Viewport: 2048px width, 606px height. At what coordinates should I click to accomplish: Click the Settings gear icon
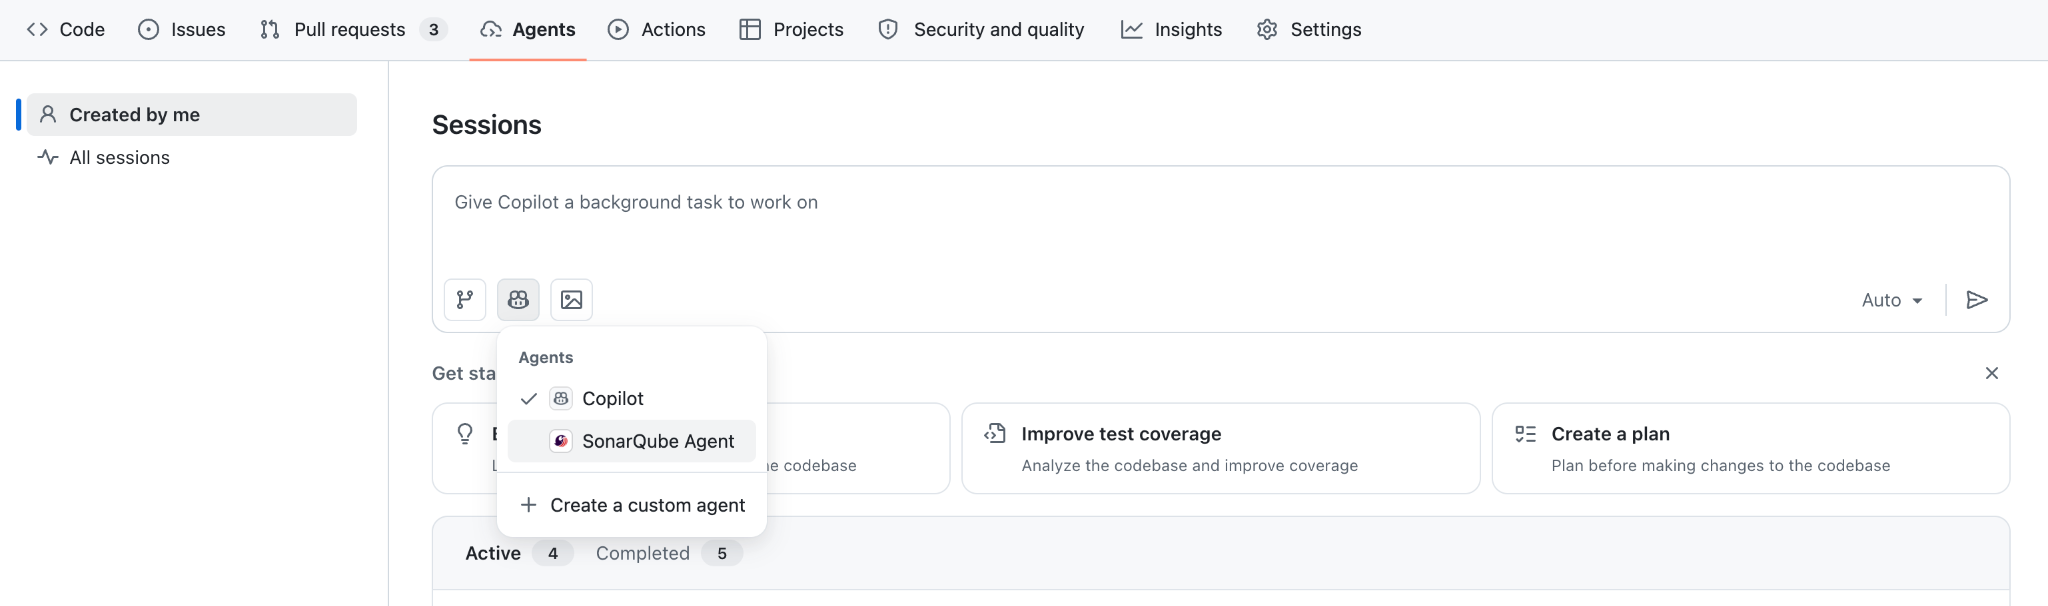(x=1268, y=29)
